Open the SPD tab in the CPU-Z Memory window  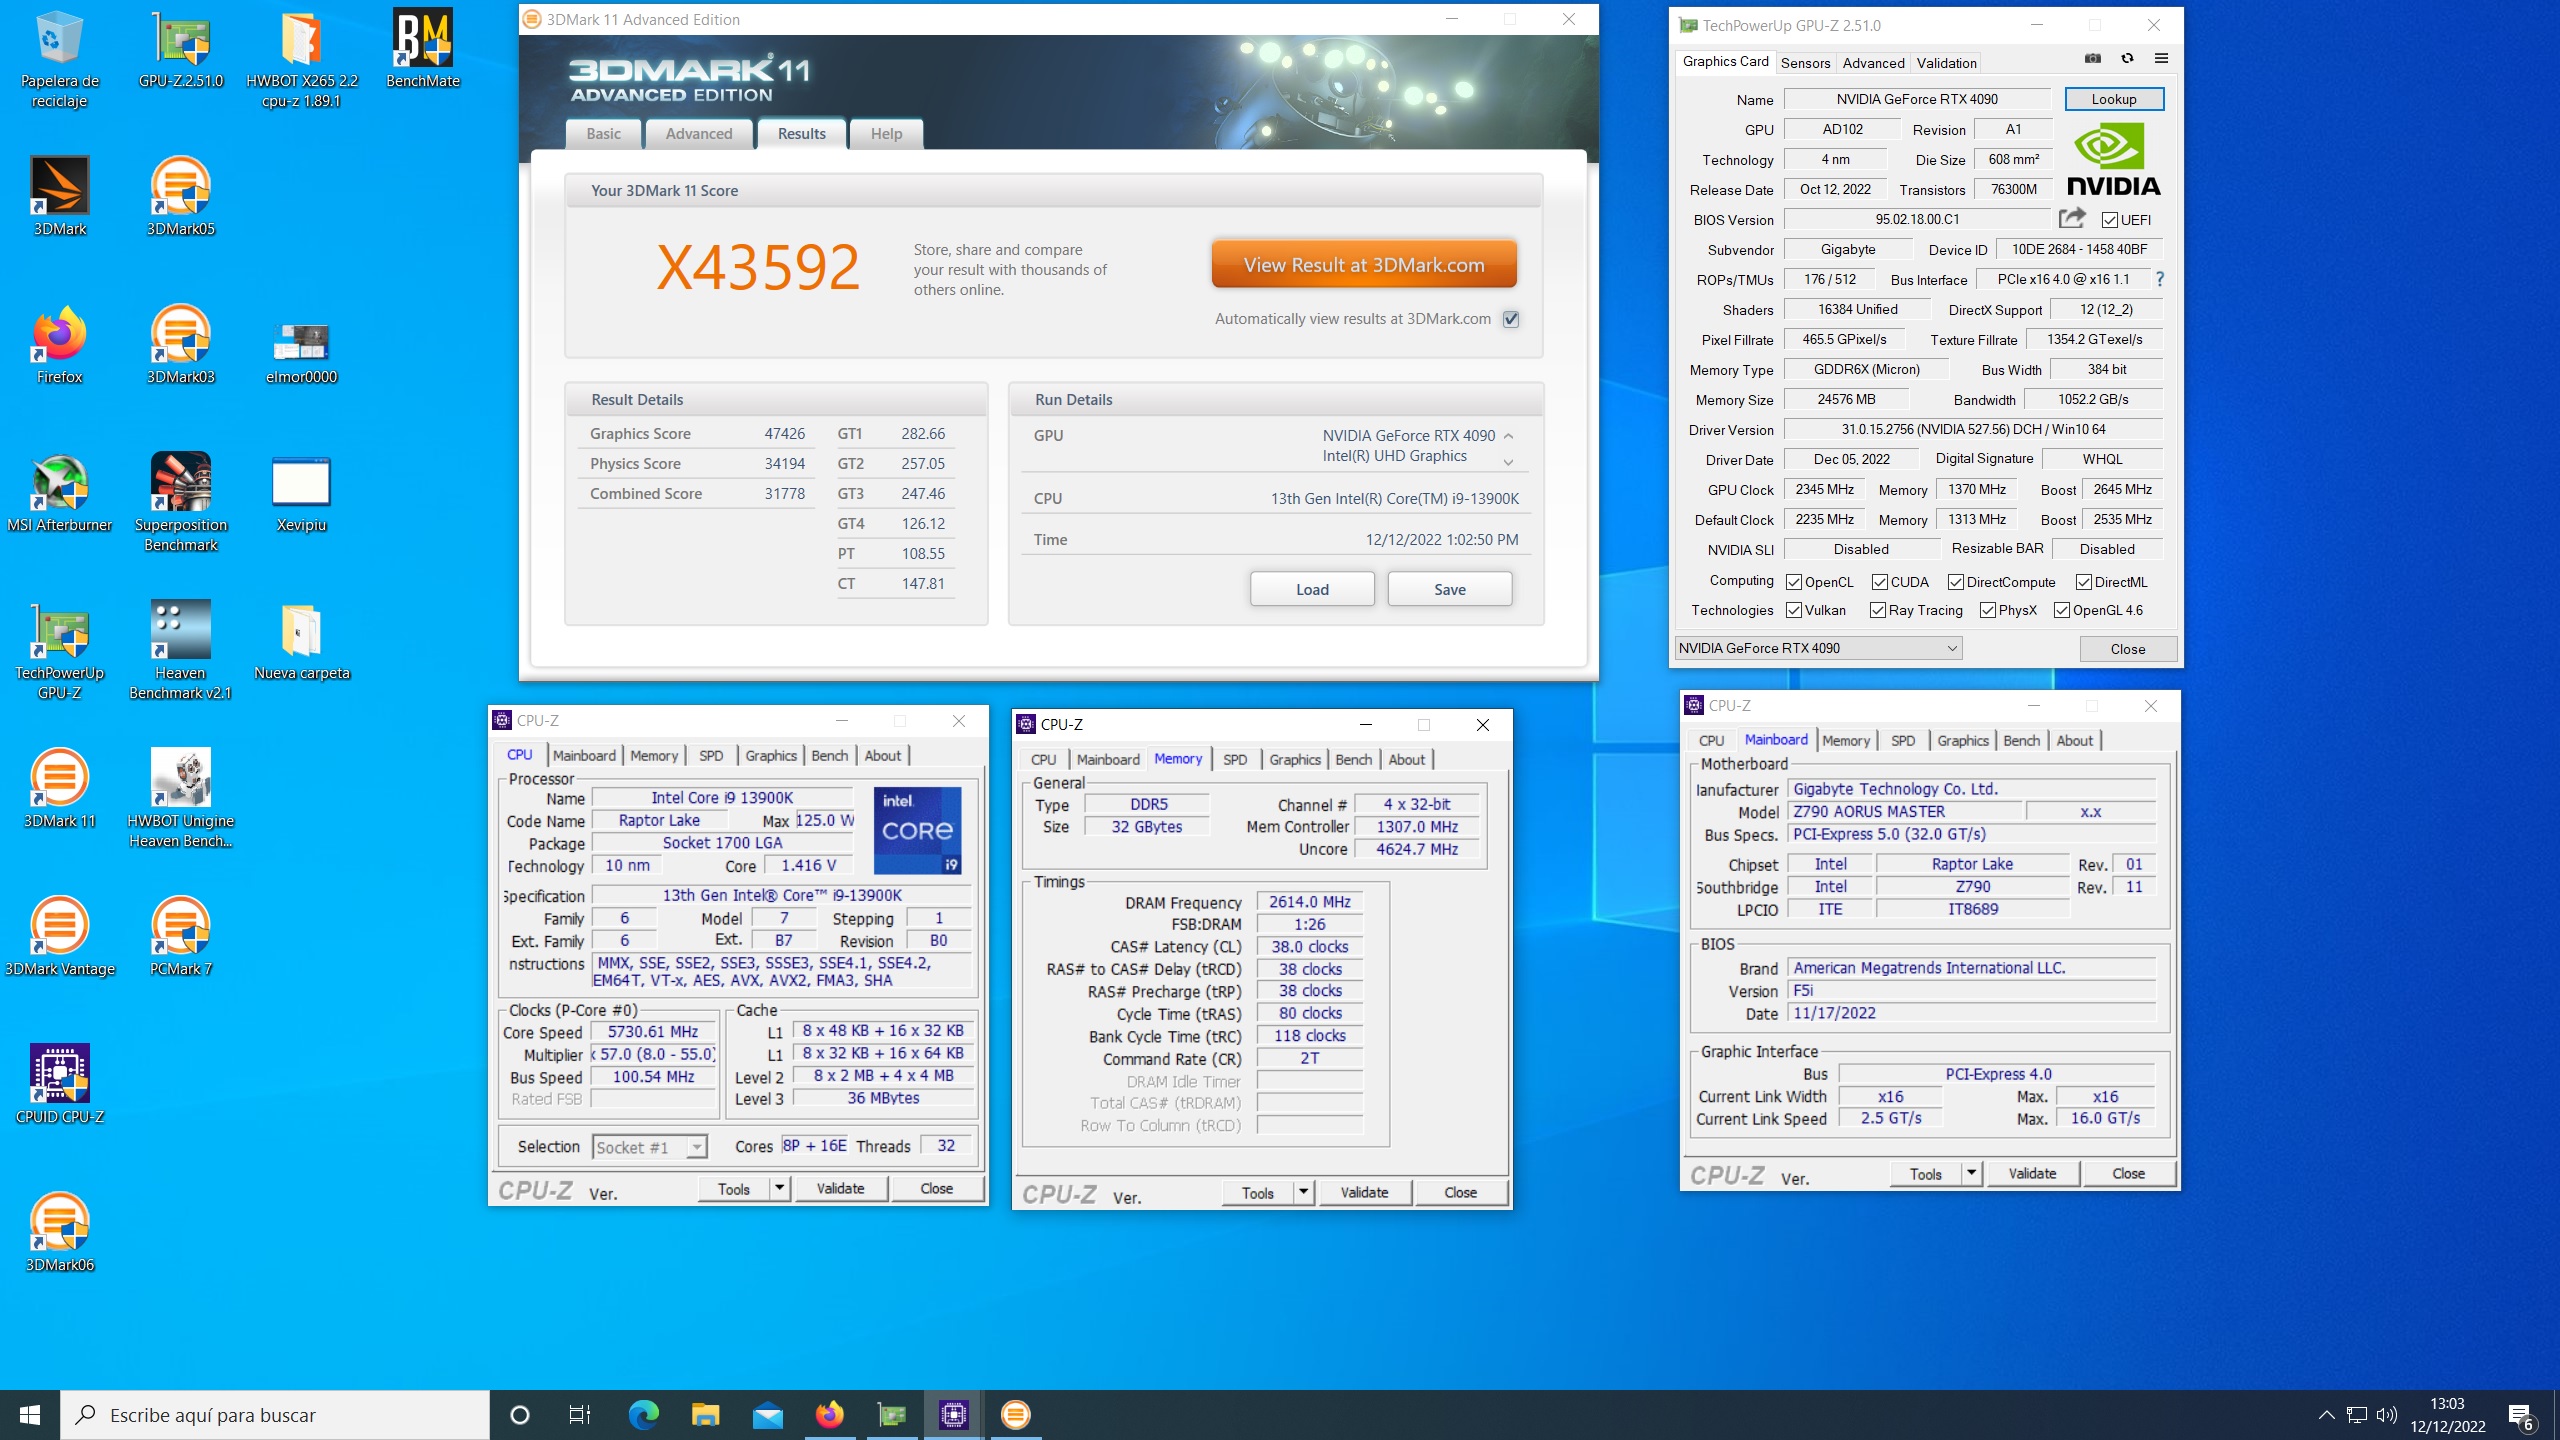click(1235, 759)
